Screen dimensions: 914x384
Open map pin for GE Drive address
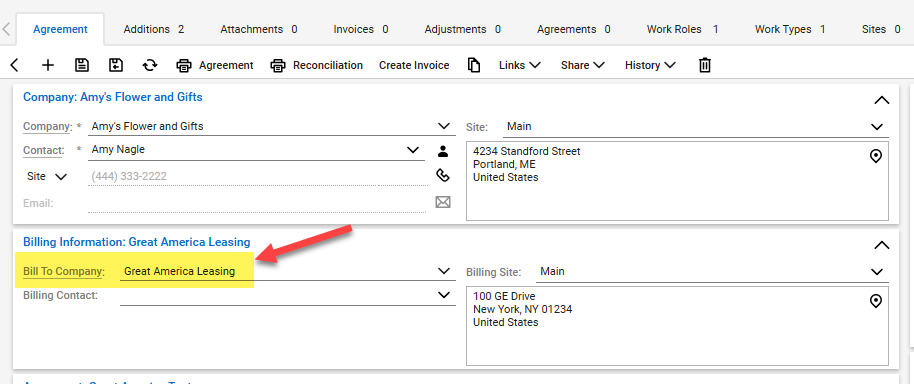coord(875,301)
